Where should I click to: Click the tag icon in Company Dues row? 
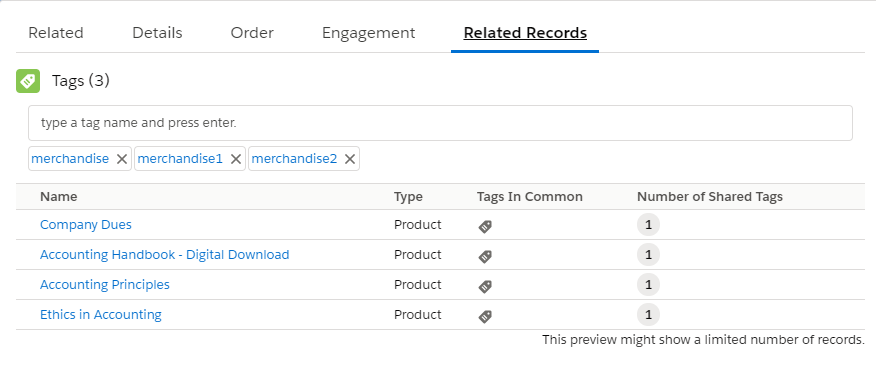pos(485,226)
